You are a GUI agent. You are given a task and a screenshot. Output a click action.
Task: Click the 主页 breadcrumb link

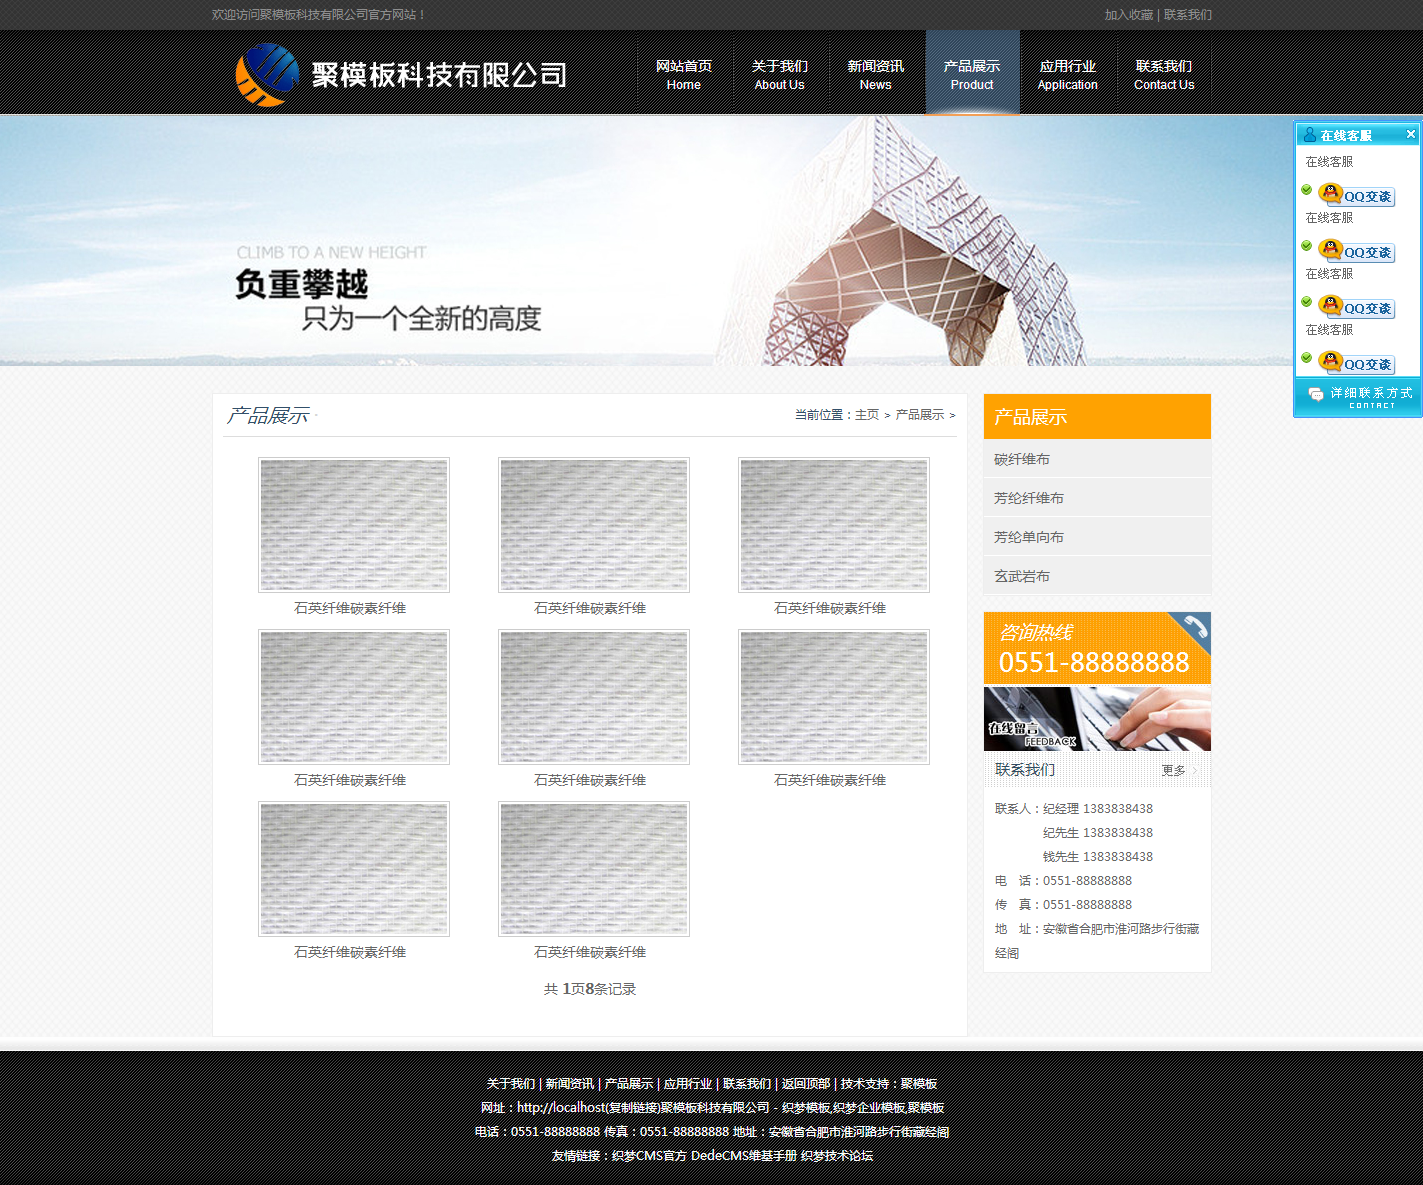pos(867,415)
